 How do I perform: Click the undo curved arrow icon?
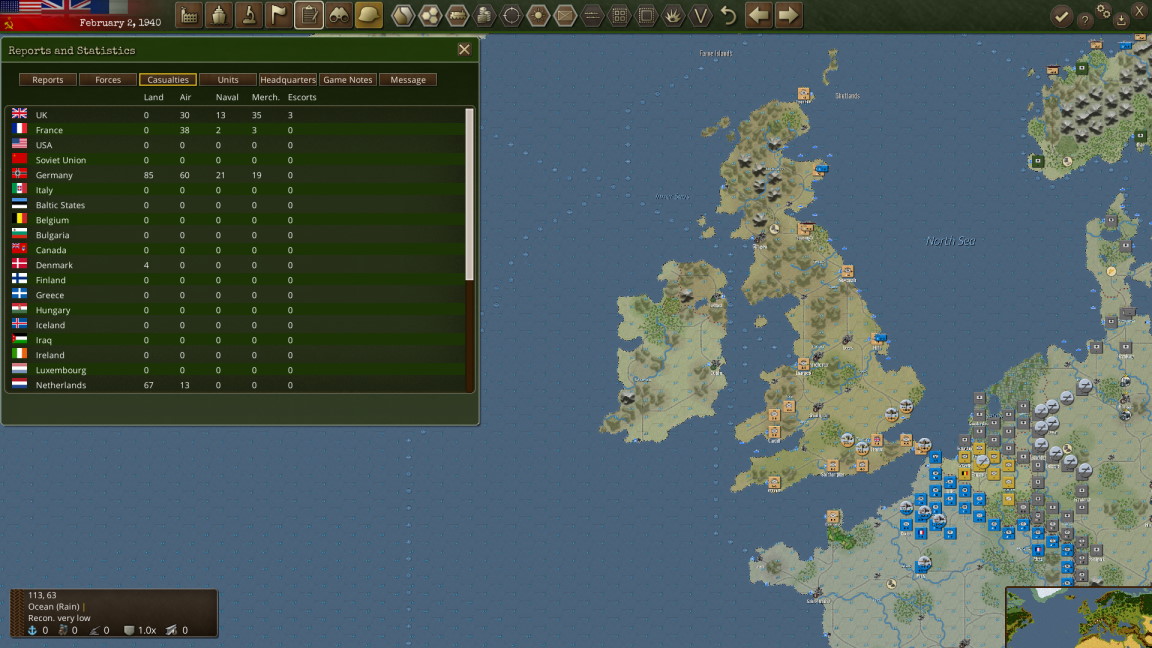pyautogui.click(x=728, y=15)
